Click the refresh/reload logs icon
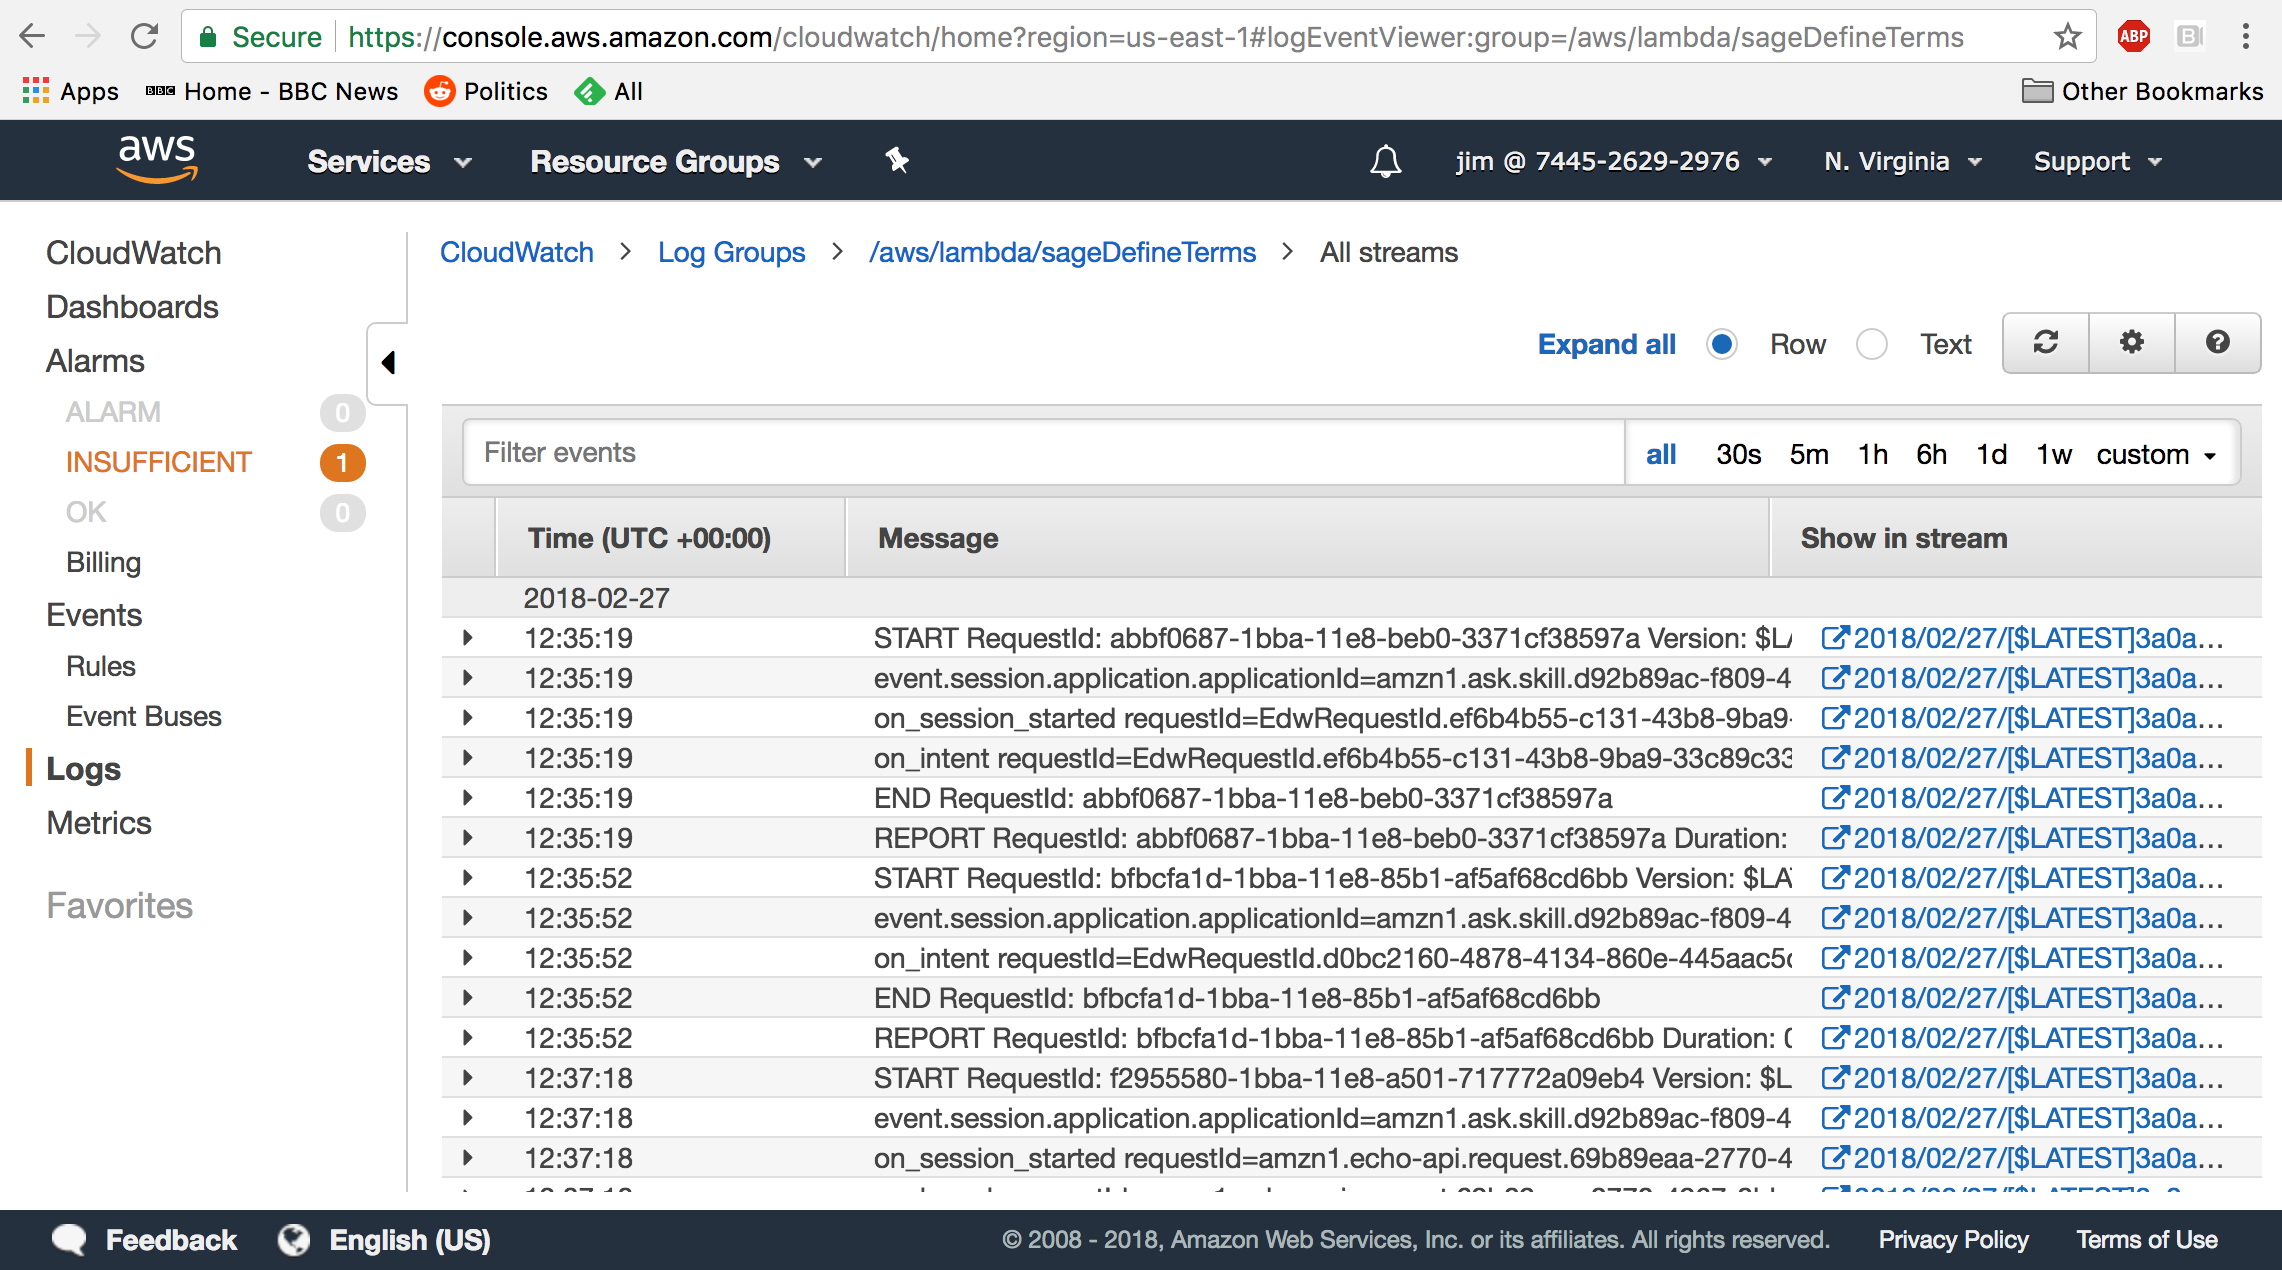This screenshot has height=1270, width=2282. pos(2046,343)
